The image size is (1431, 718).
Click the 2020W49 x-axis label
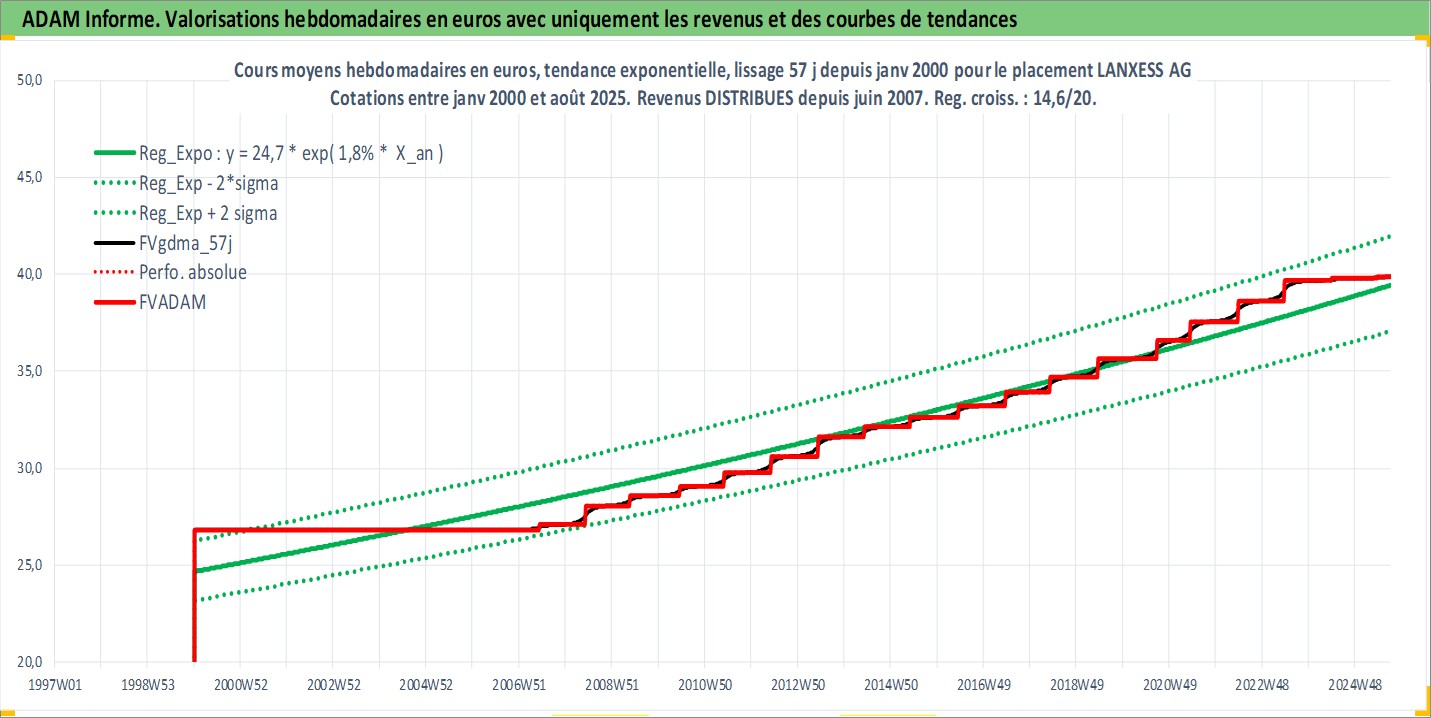tap(1168, 684)
